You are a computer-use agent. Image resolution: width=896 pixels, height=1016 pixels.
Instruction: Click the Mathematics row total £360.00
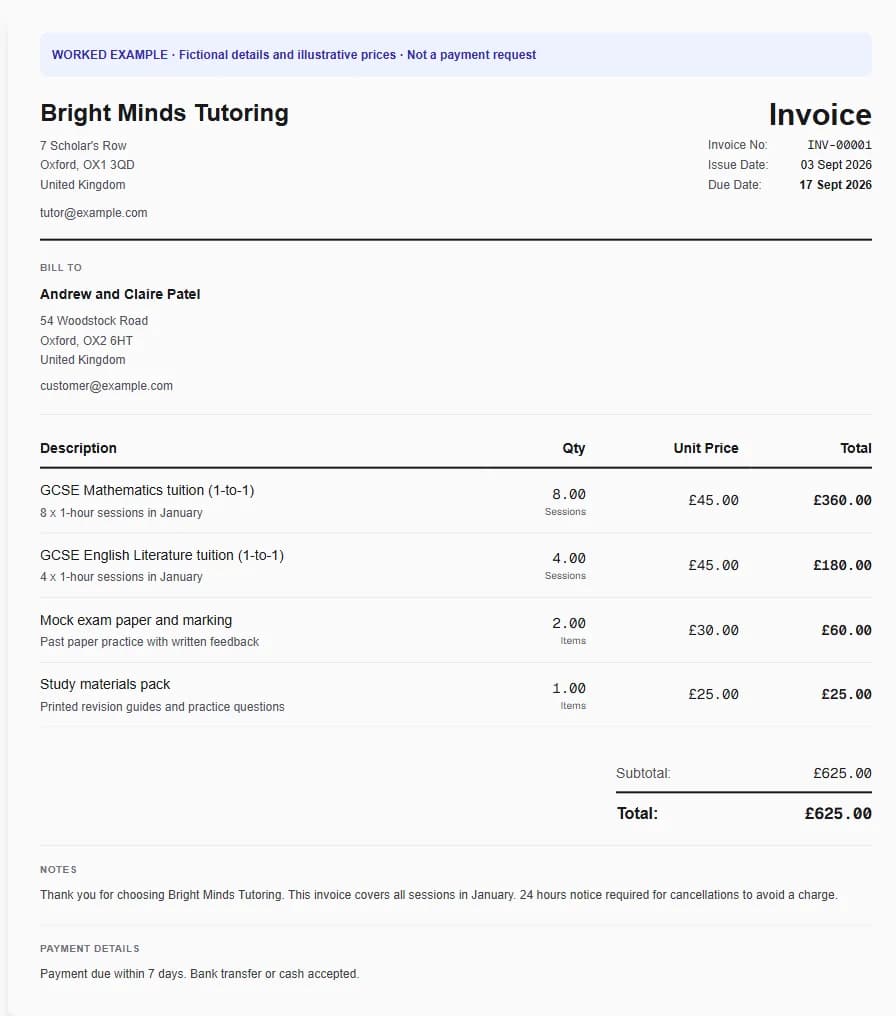[843, 500]
